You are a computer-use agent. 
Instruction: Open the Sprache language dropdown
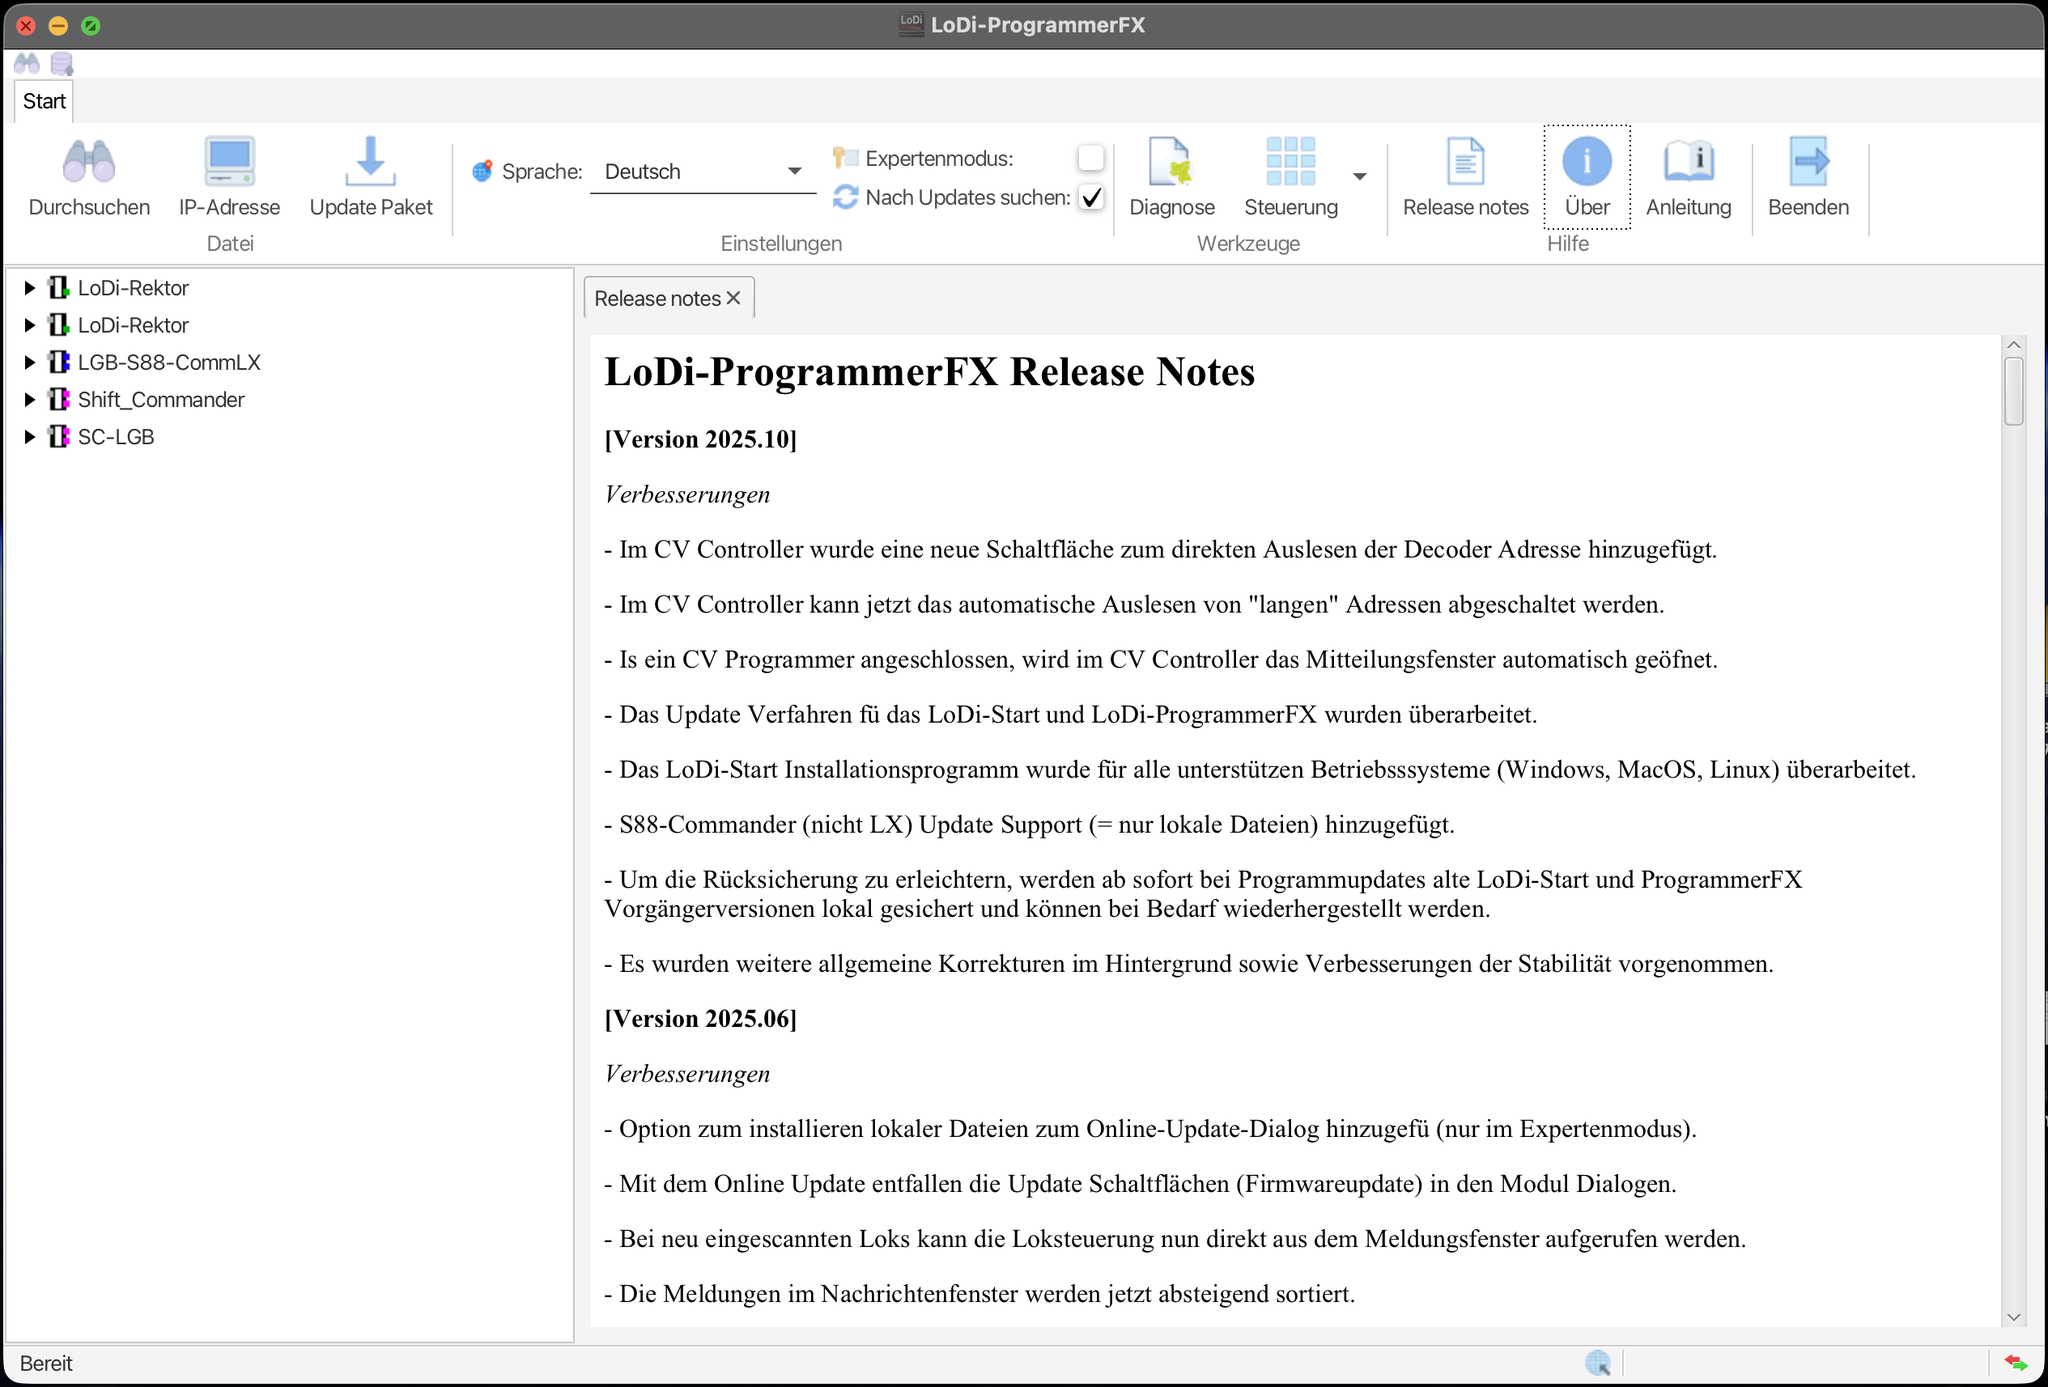pyautogui.click(x=703, y=171)
